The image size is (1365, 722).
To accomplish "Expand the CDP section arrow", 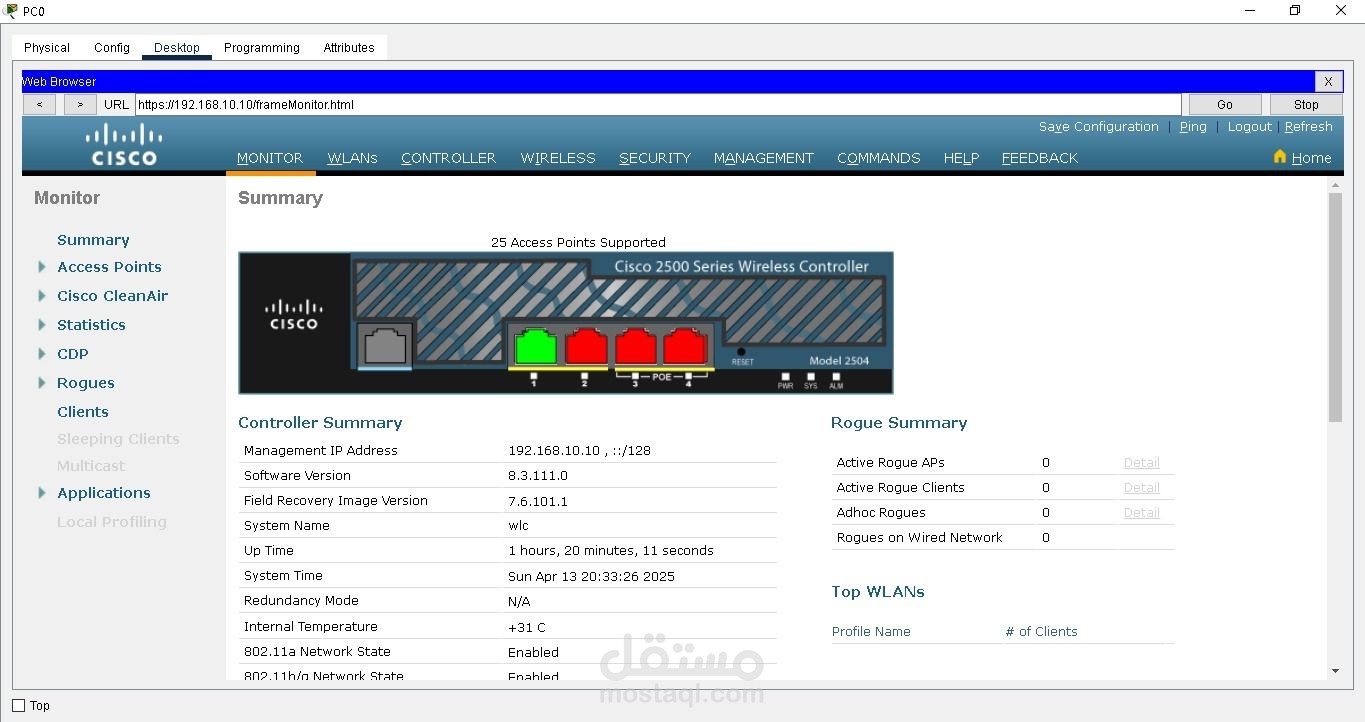I will (42, 354).
